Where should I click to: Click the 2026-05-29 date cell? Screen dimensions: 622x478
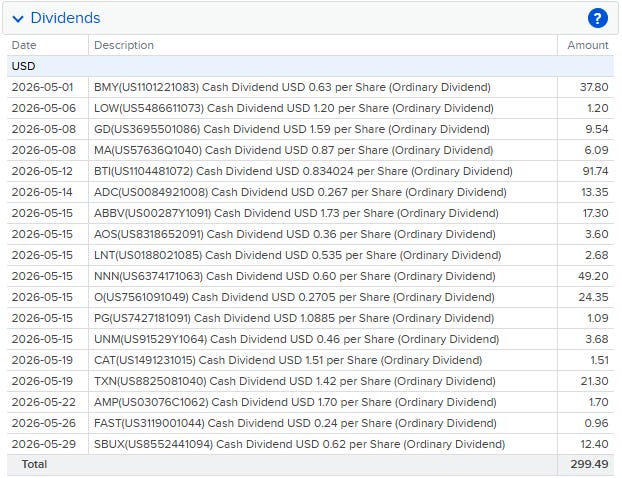[44, 445]
